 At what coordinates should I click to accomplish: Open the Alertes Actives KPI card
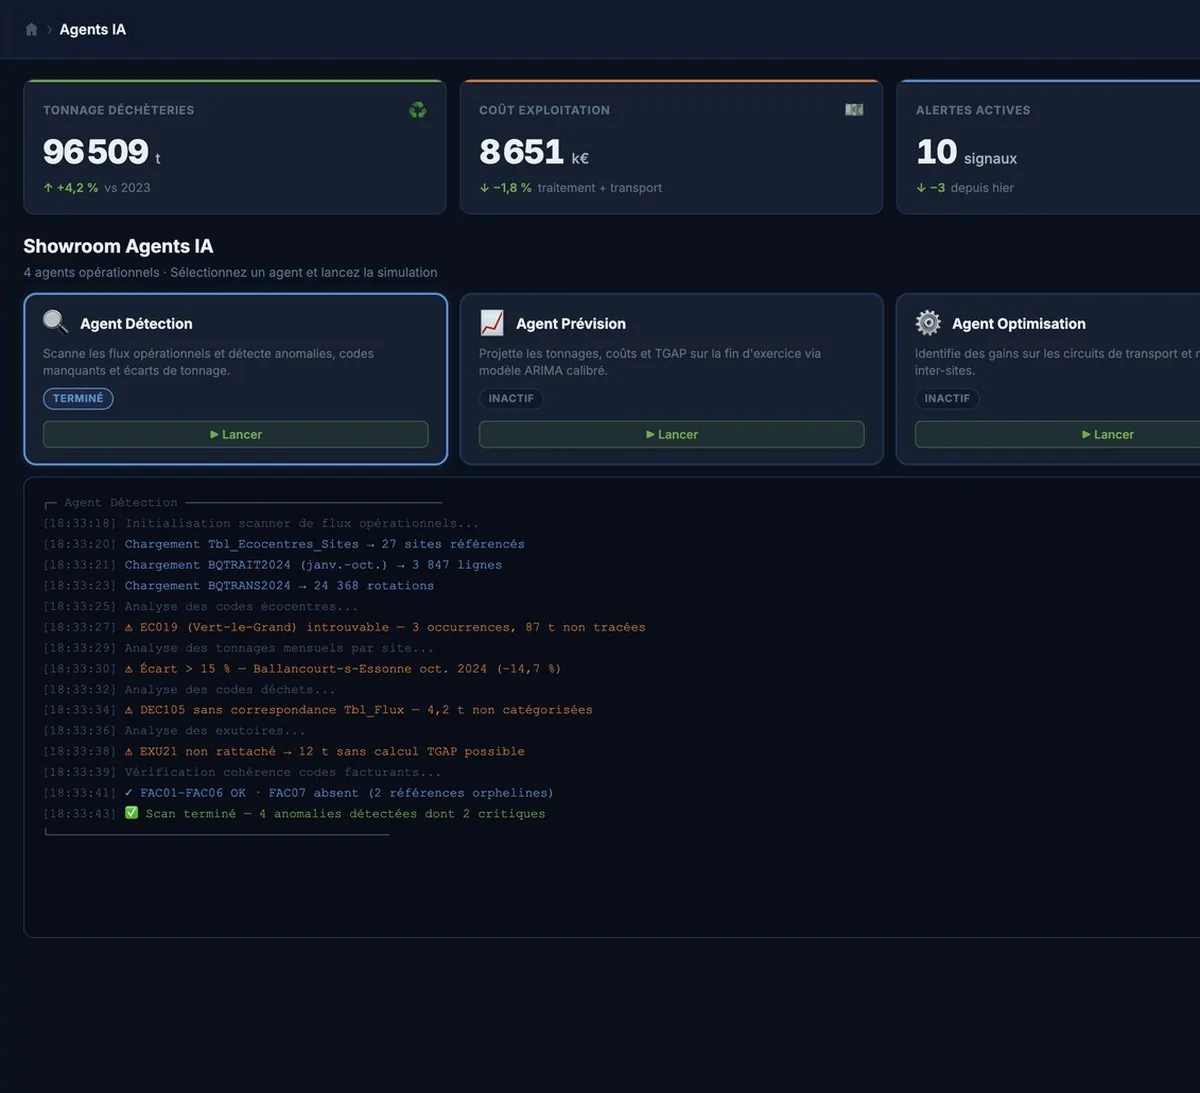[x=1048, y=147]
